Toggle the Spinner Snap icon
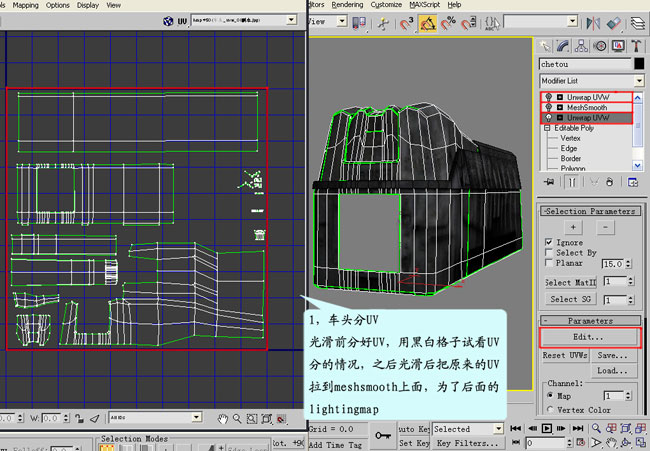650x451 pixels. pyautogui.click(x=468, y=23)
